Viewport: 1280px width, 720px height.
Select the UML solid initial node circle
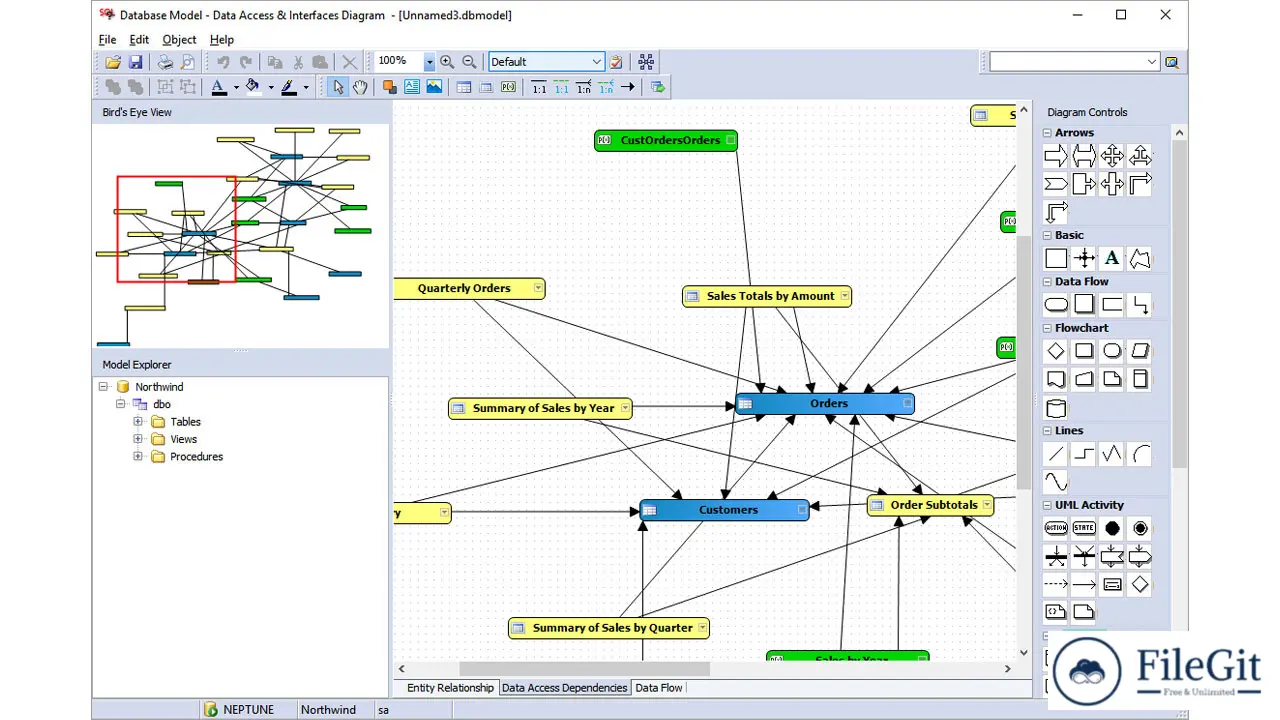1112,528
